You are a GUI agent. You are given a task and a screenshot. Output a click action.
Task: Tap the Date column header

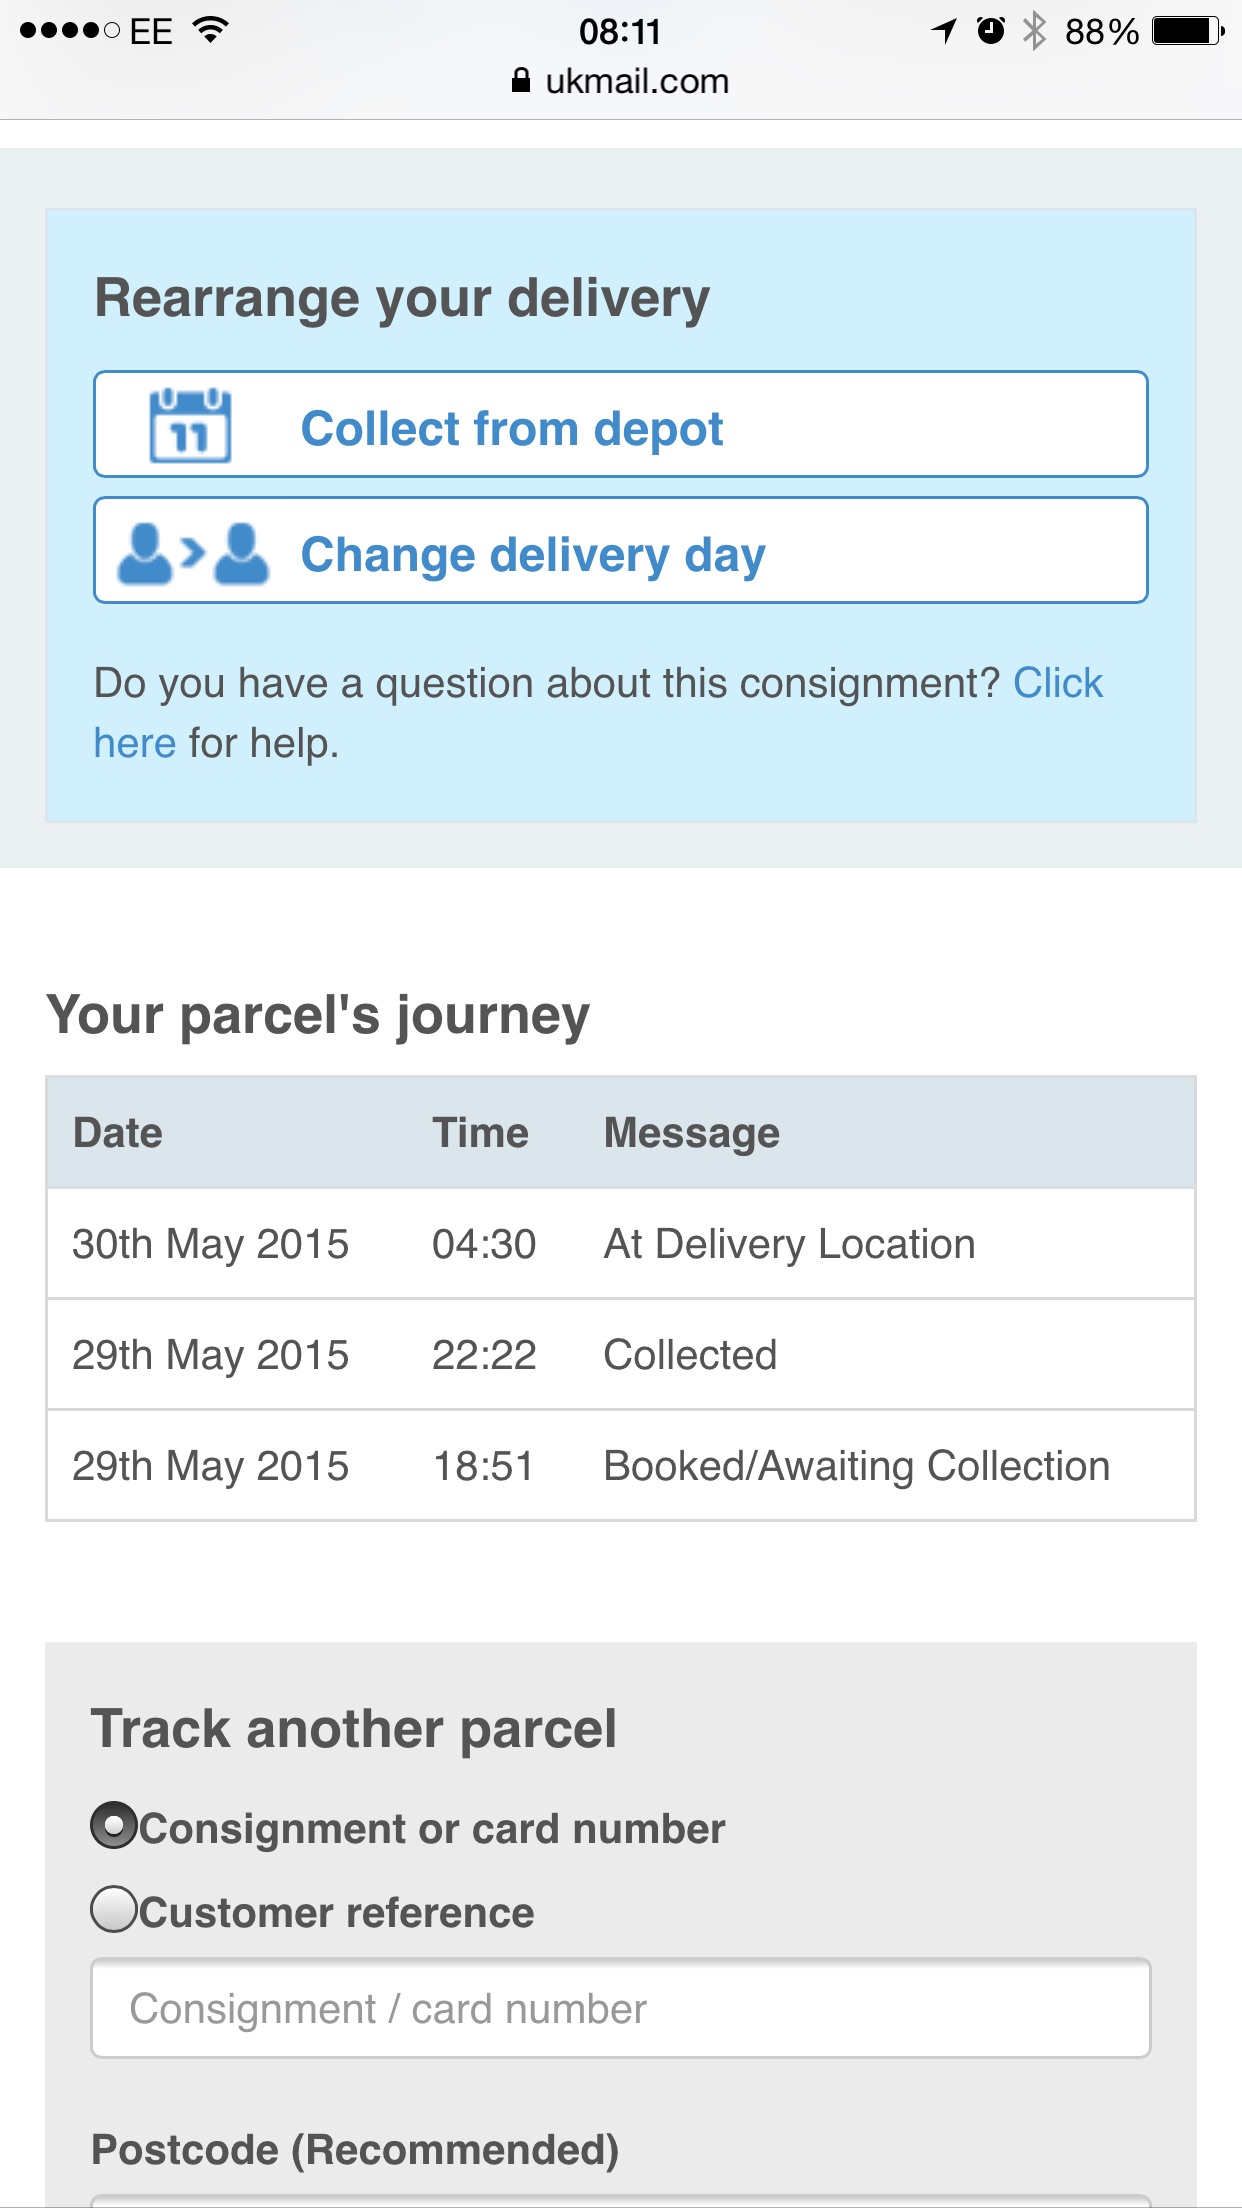tap(118, 1133)
